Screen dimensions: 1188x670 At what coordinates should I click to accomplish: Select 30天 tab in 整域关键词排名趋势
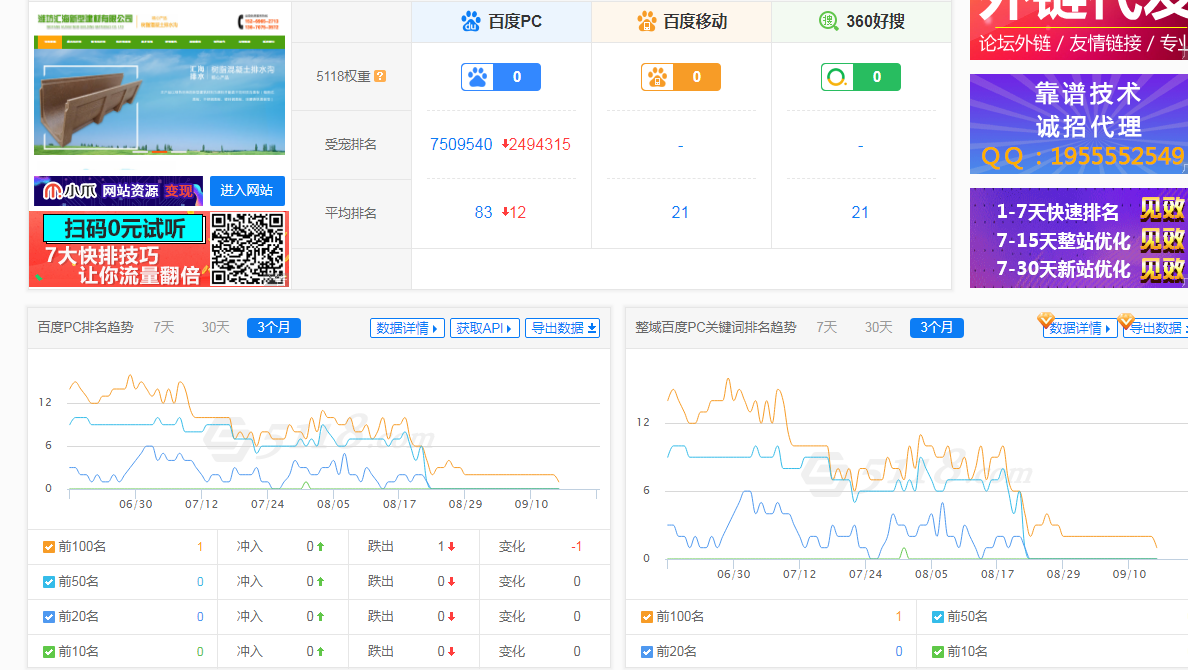[878, 327]
